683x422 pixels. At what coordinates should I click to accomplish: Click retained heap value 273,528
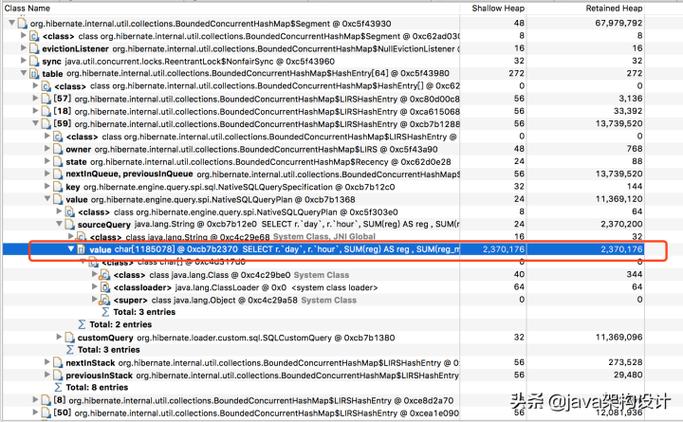tap(626, 362)
